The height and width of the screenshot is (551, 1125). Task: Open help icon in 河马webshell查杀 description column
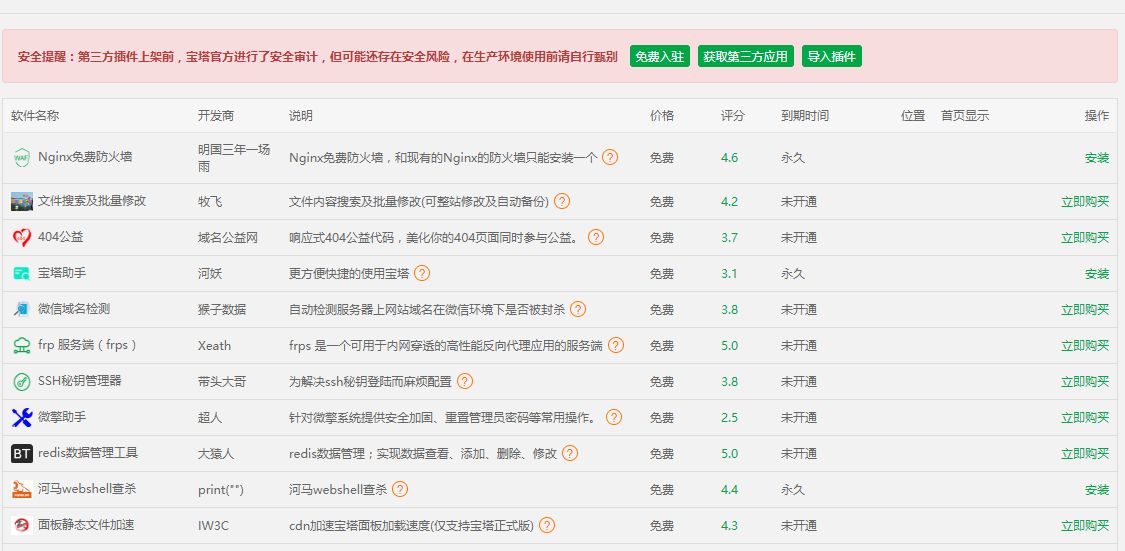(400, 489)
